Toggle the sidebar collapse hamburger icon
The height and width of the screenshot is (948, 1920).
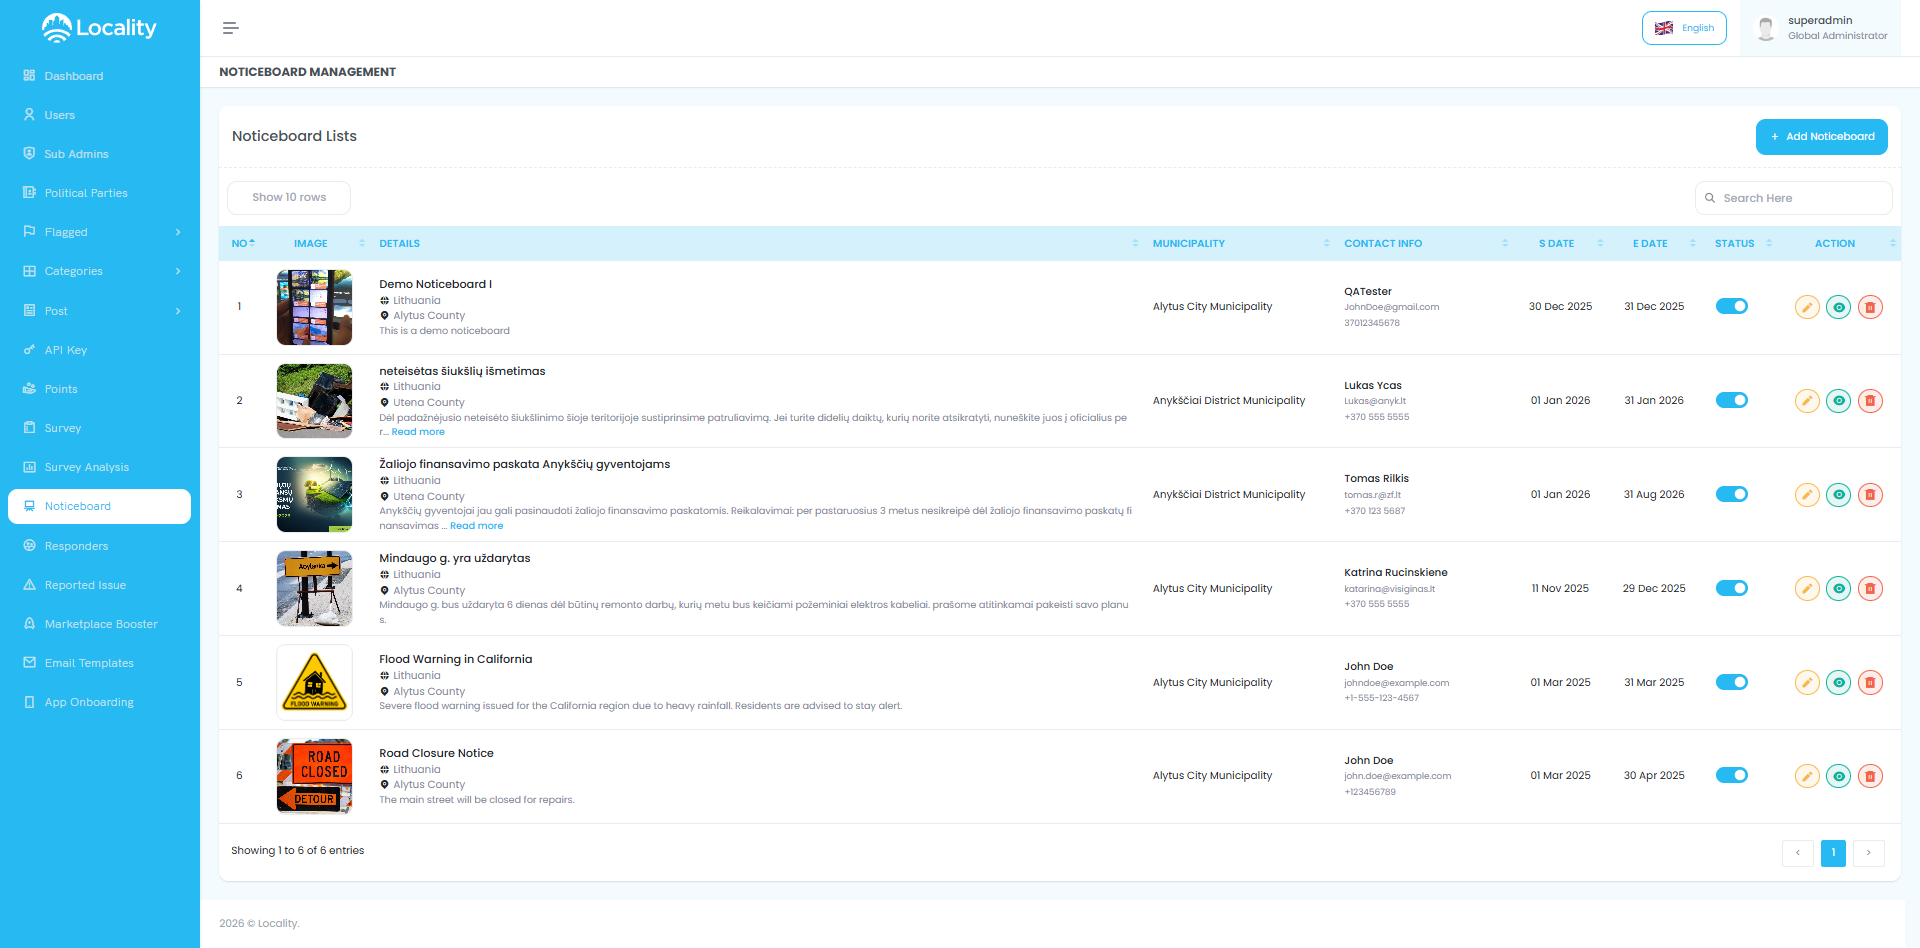point(230,28)
